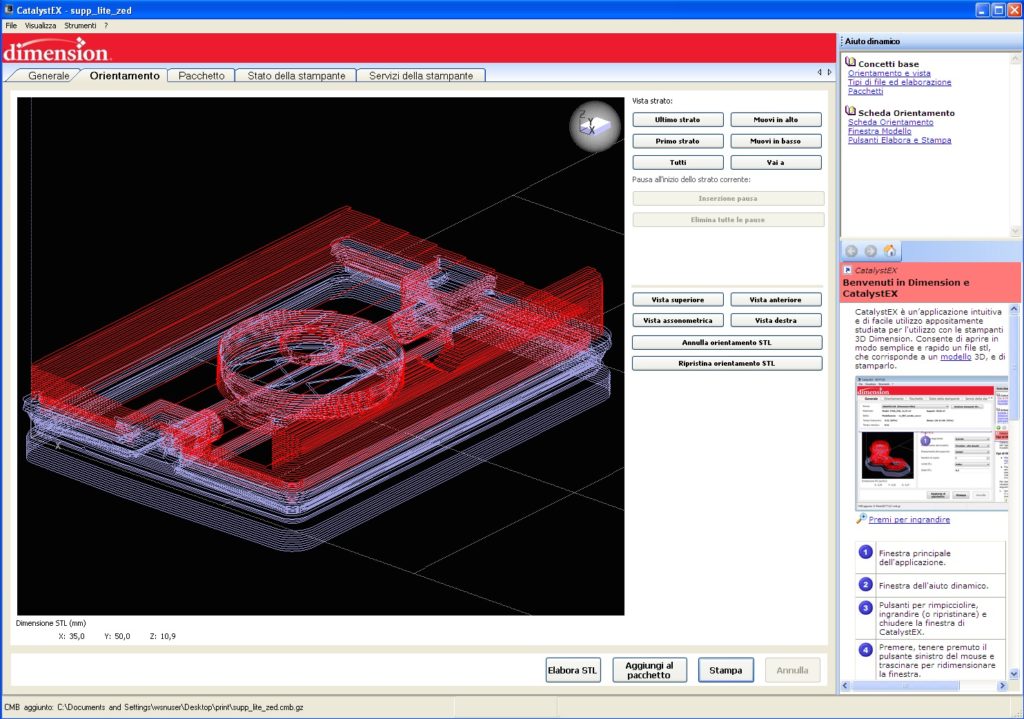
Task: Go back using help panel back arrow
Action: 851,251
